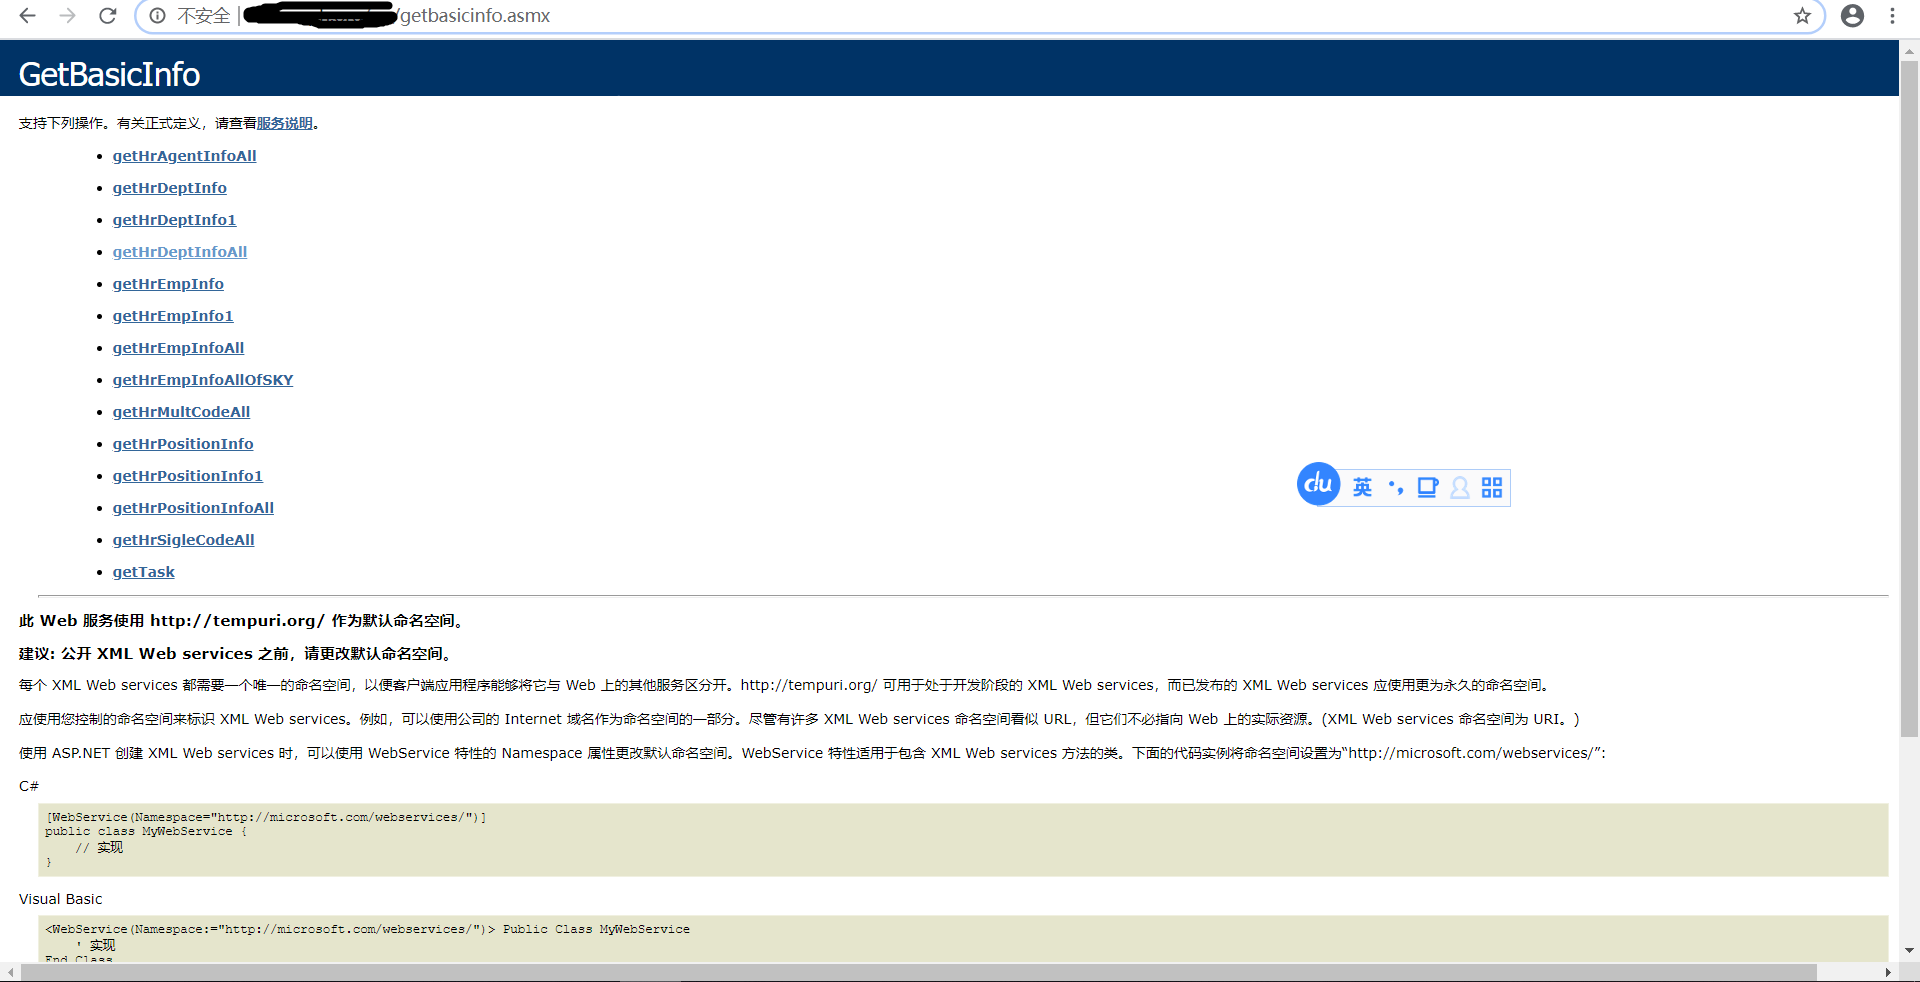Open the Chrome profile avatar icon

click(x=1853, y=16)
